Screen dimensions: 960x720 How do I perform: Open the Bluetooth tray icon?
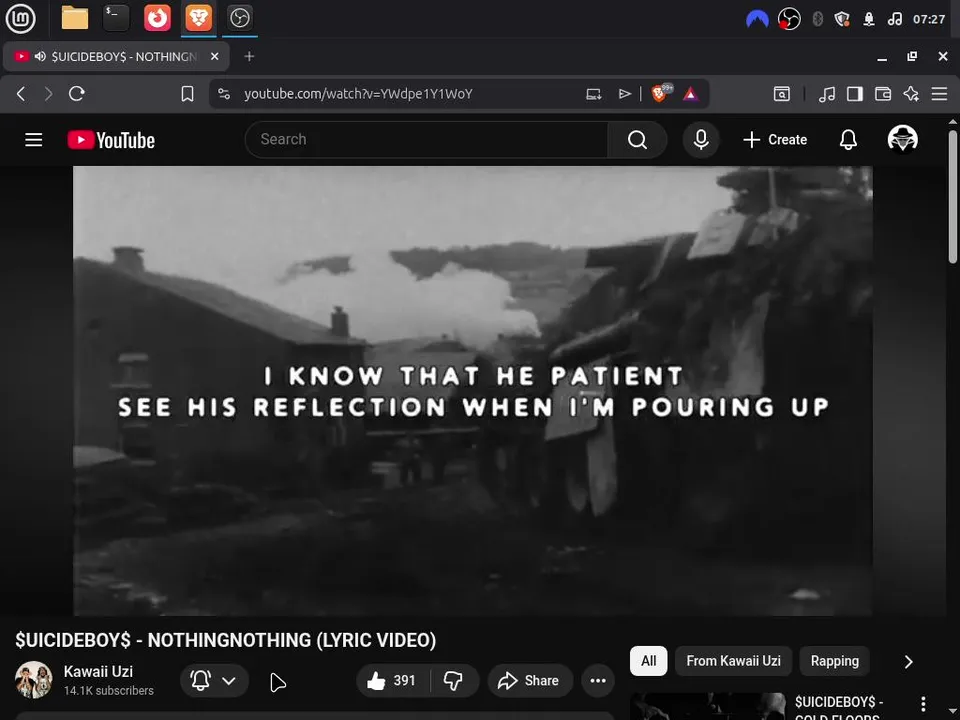pos(817,19)
